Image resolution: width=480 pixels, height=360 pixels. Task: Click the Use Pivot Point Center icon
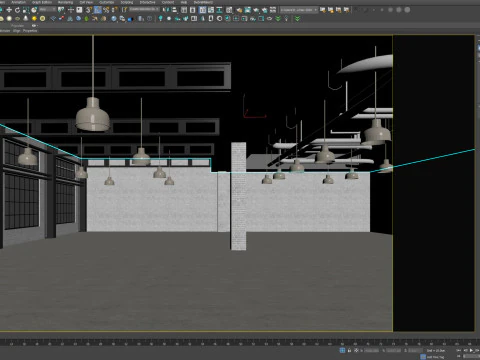pos(61,10)
